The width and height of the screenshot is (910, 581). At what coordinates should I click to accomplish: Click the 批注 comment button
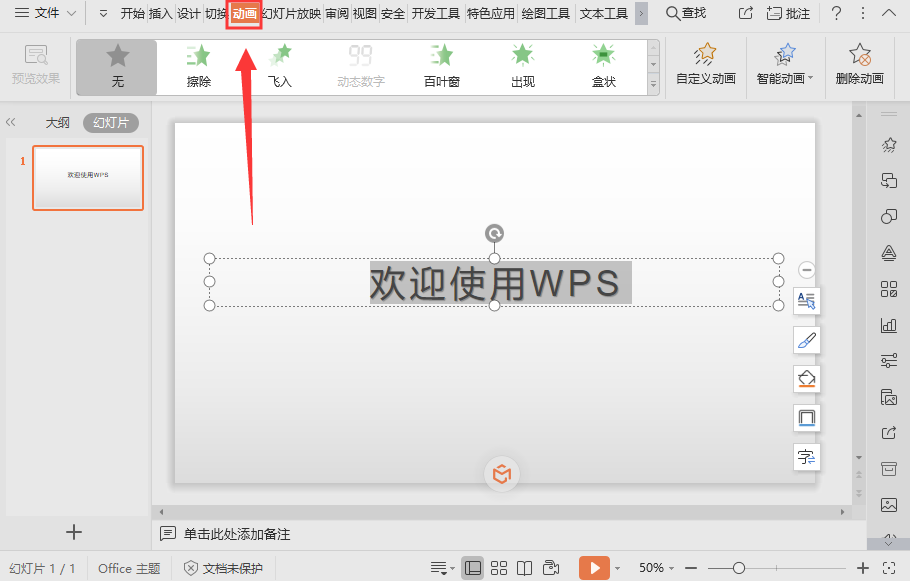(x=788, y=13)
